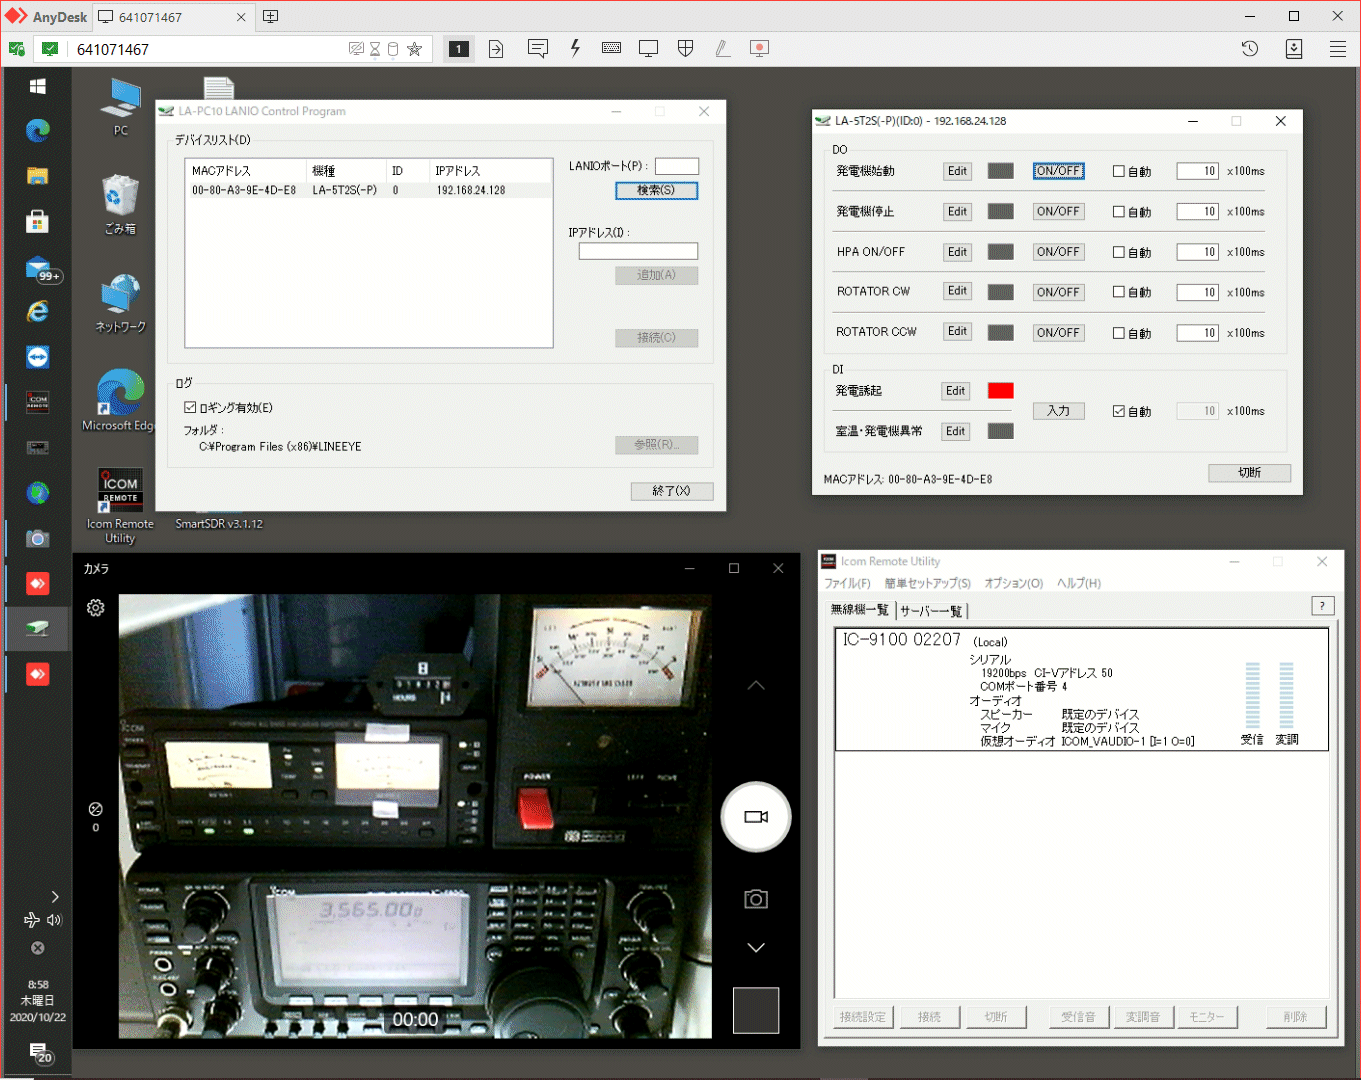Enable 自動 checkbox for 発電機始動
This screenshot has height=1080, width=1361.
click(x=1119, y=172)
